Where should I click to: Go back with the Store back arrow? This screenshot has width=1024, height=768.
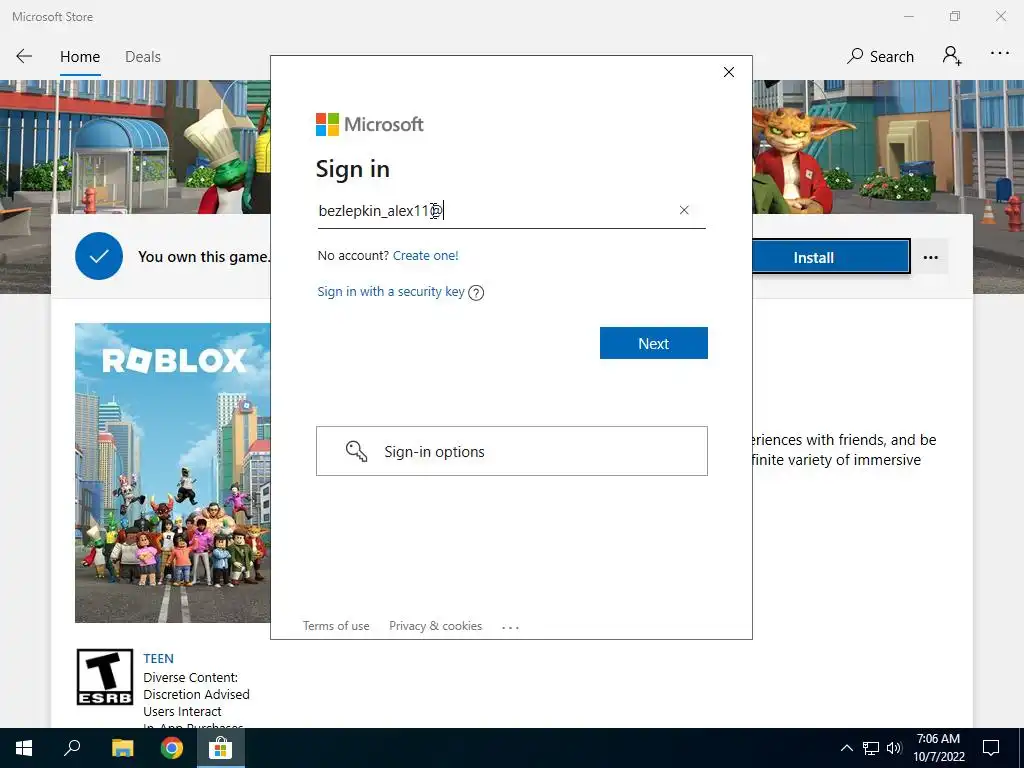24,56
